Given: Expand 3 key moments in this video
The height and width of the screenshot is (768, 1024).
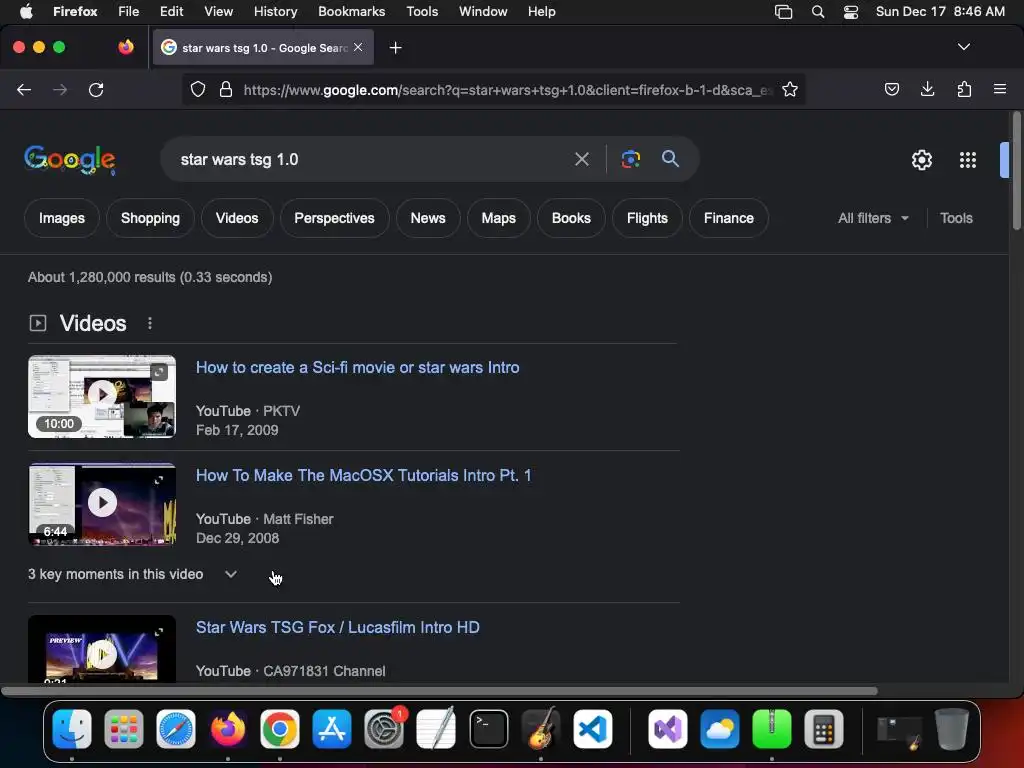Looking at the screenshot, I should pos(133,574).
